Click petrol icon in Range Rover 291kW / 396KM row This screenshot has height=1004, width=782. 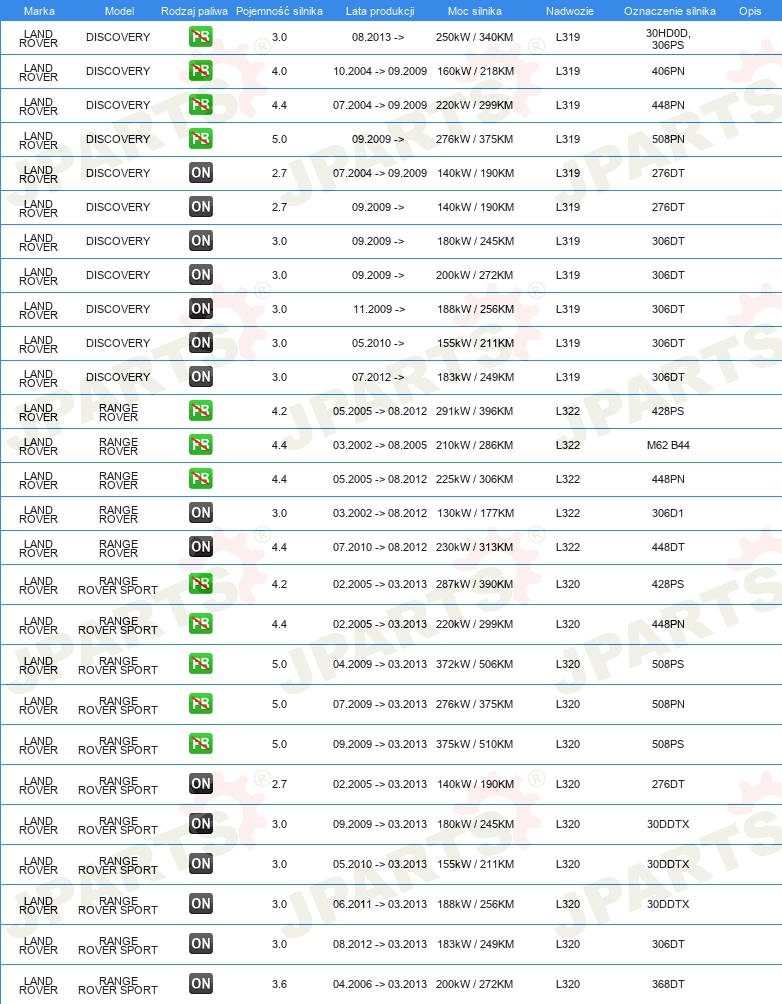200,410
